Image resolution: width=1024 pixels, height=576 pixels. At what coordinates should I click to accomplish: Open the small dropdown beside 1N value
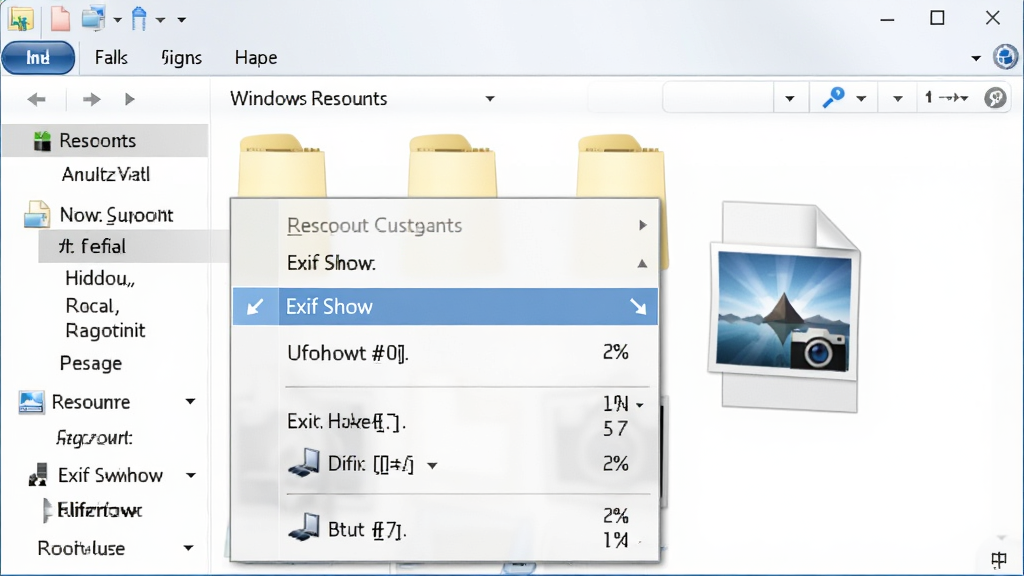pyautogui.click(x=640, y=406)
